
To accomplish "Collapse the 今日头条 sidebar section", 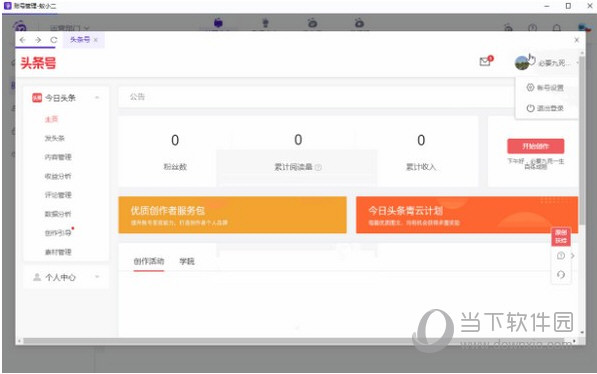I will (97, 98).
